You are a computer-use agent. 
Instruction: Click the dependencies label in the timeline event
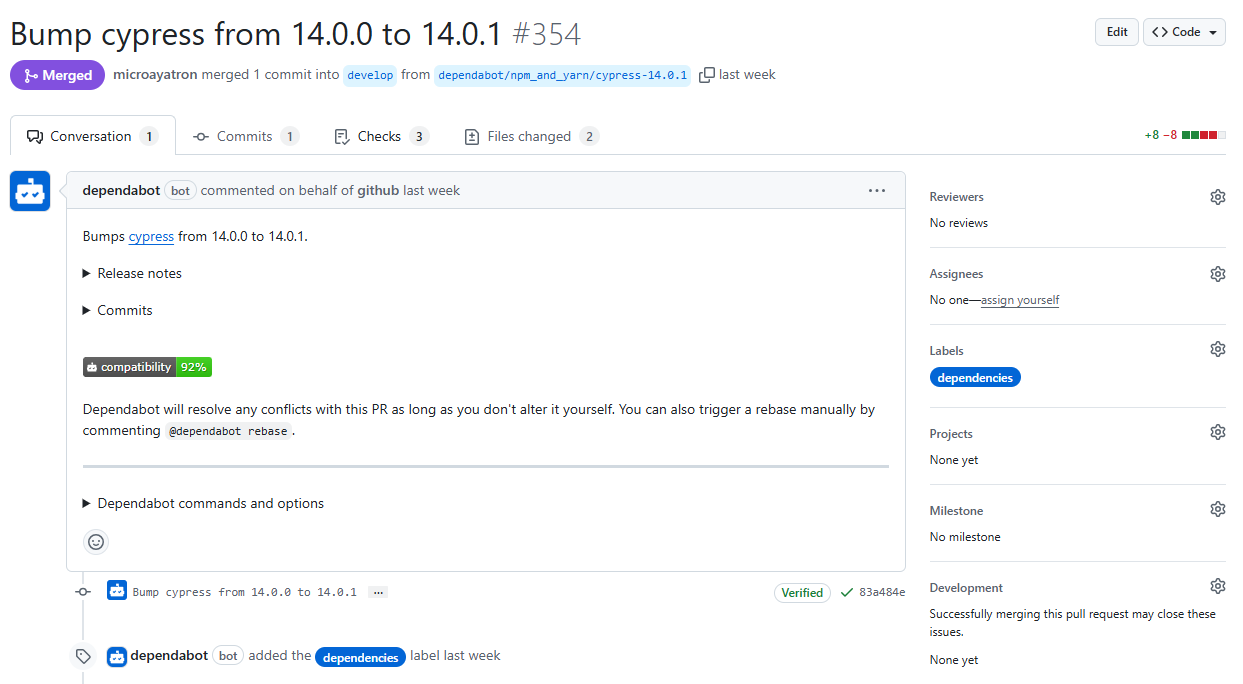point(360,657)
